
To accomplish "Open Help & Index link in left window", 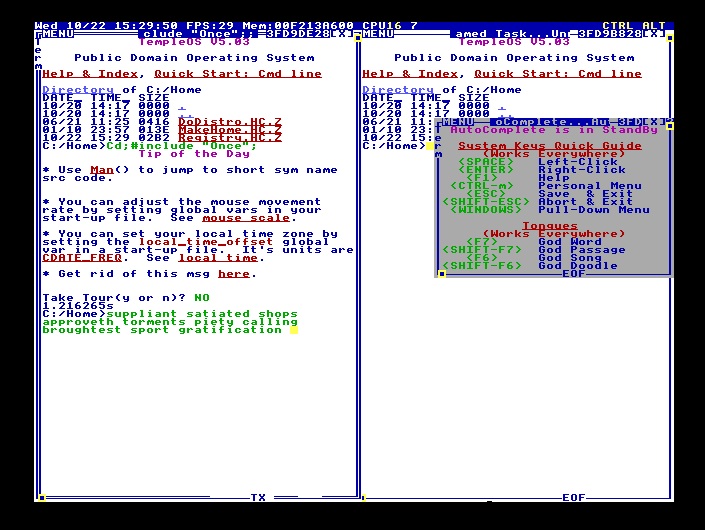I will (x=90, y=74).
